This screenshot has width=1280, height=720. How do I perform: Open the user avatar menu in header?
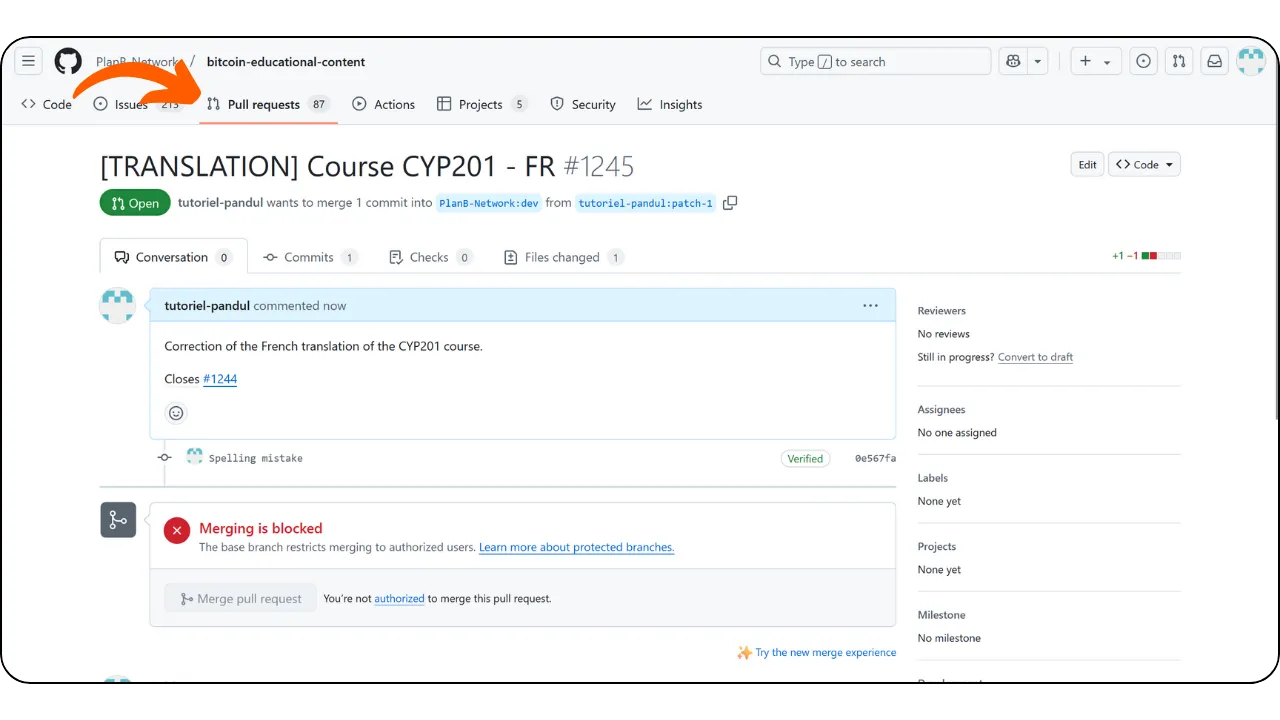[1251, 61]
